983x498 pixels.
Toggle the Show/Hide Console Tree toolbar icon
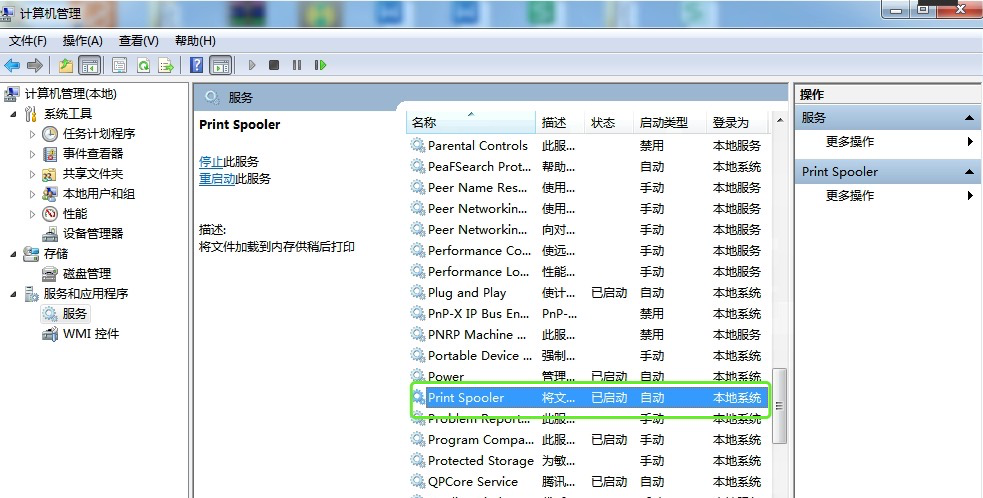90,65
